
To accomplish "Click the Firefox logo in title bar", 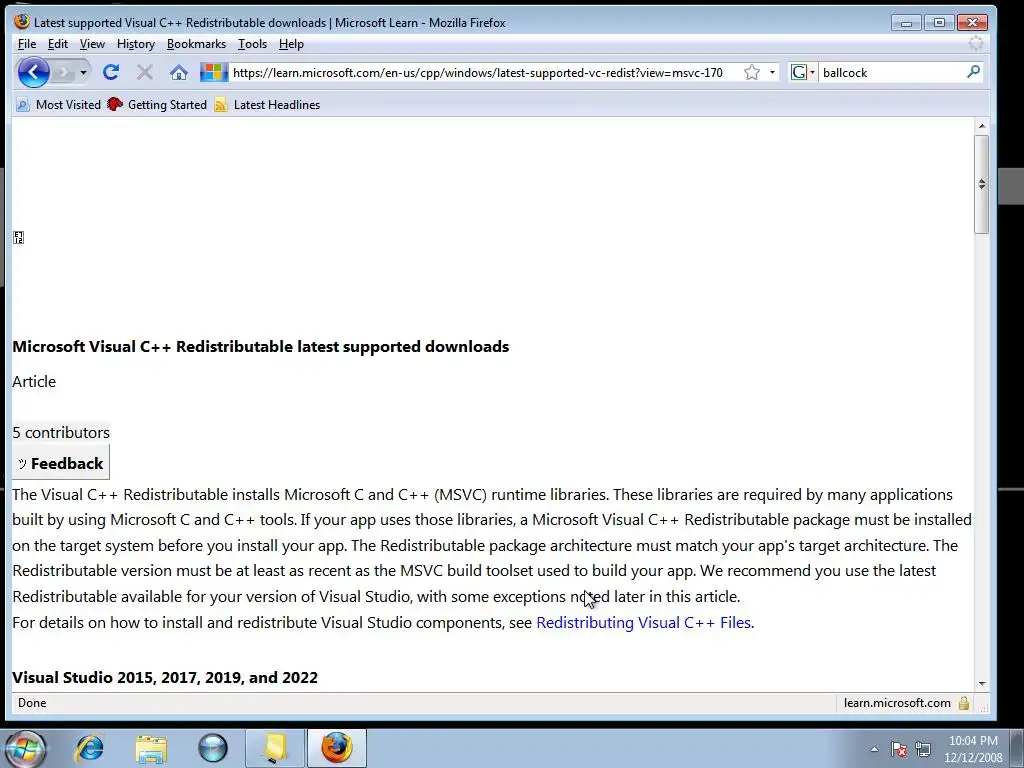I will (x=22, y=22).
